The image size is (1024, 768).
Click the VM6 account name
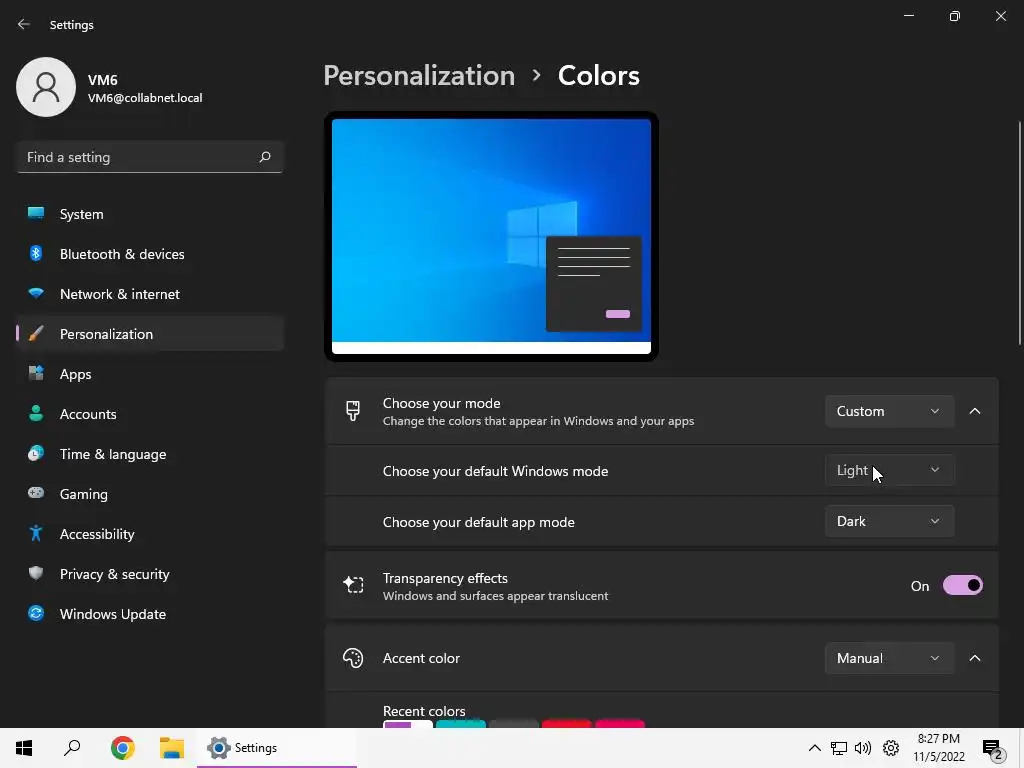pos(103,80)
